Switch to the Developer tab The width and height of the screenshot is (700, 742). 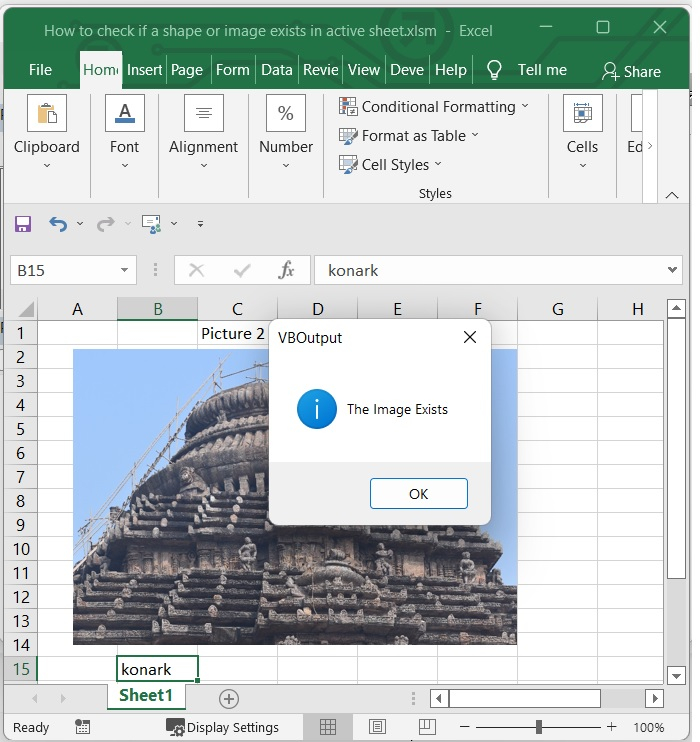pos(407,70)
